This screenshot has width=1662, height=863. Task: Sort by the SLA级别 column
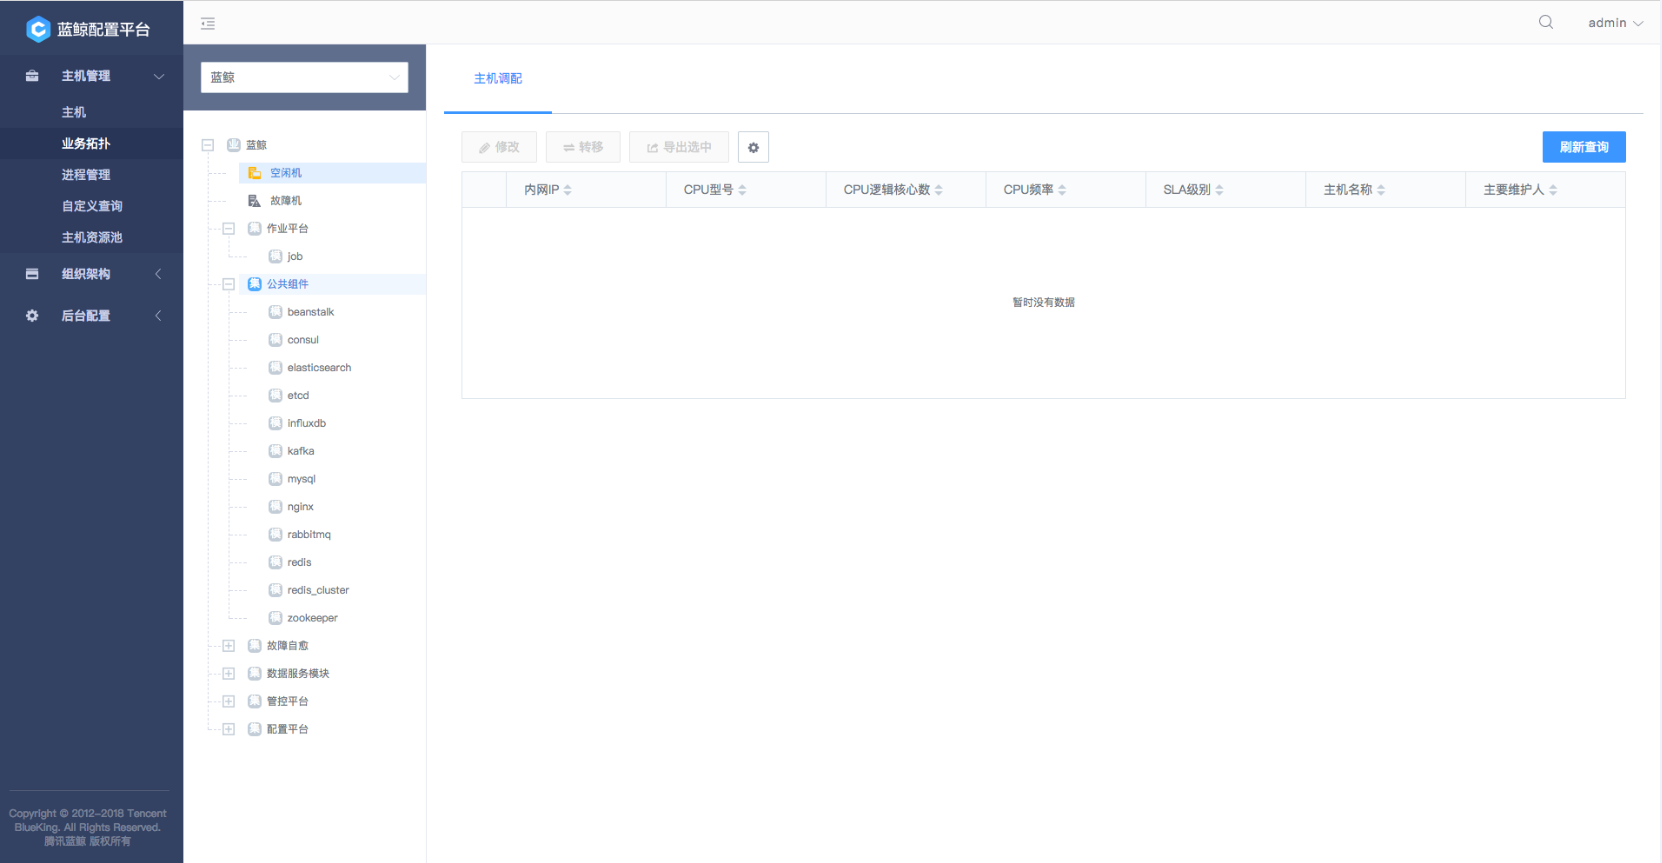[x=1219, y=190]
